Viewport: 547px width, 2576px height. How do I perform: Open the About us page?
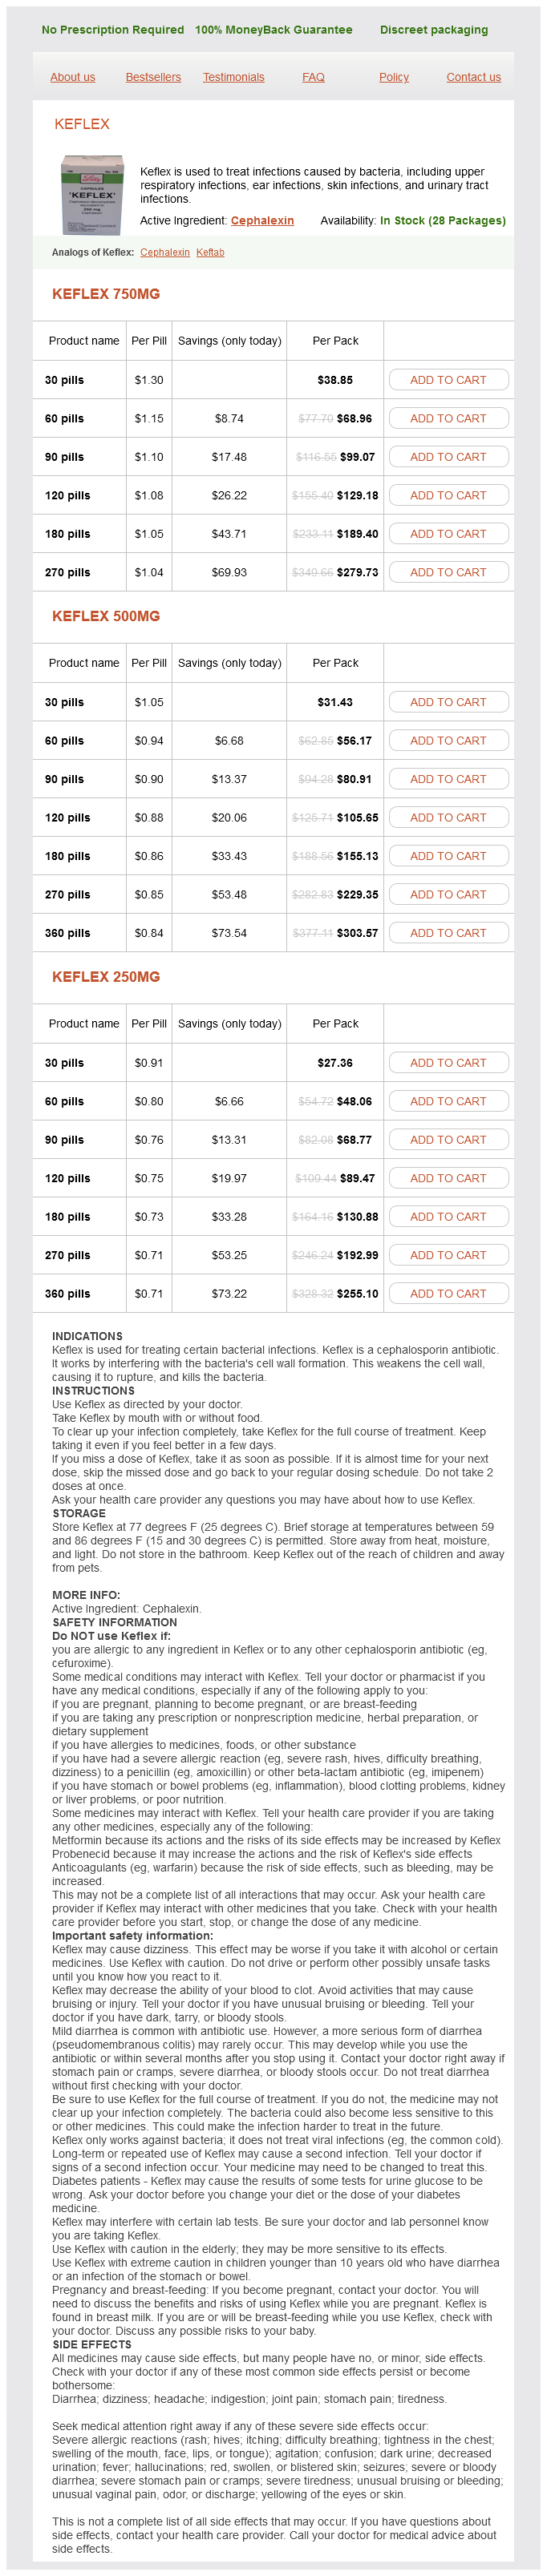tap(73, 77)
